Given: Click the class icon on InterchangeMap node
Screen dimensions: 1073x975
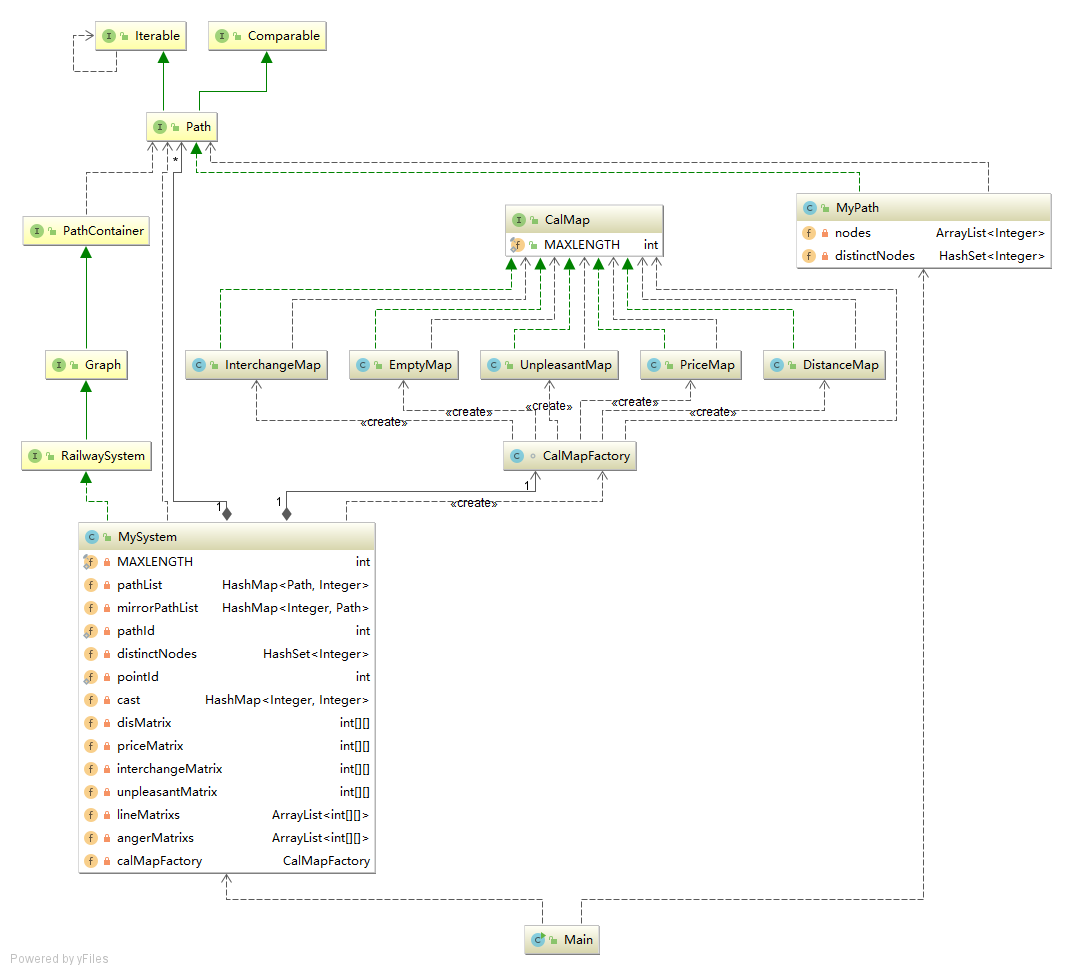Looking at the screenshot, I should (198, 365).
